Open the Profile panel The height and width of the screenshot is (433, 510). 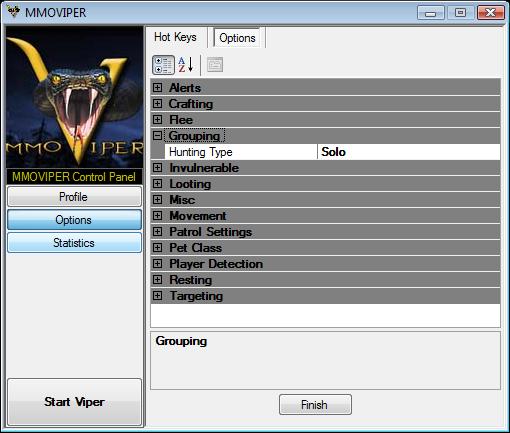point(74,197)
